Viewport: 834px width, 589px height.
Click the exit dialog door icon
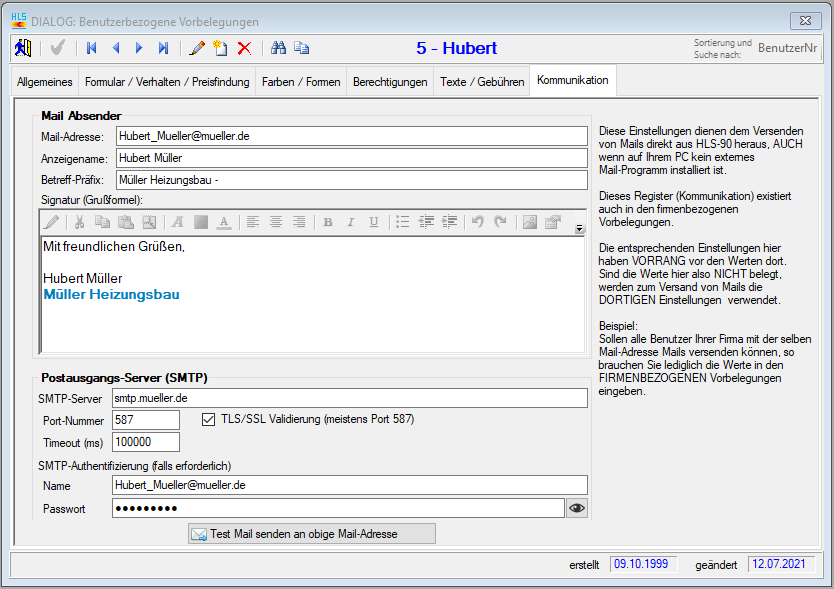pos(22,48)
